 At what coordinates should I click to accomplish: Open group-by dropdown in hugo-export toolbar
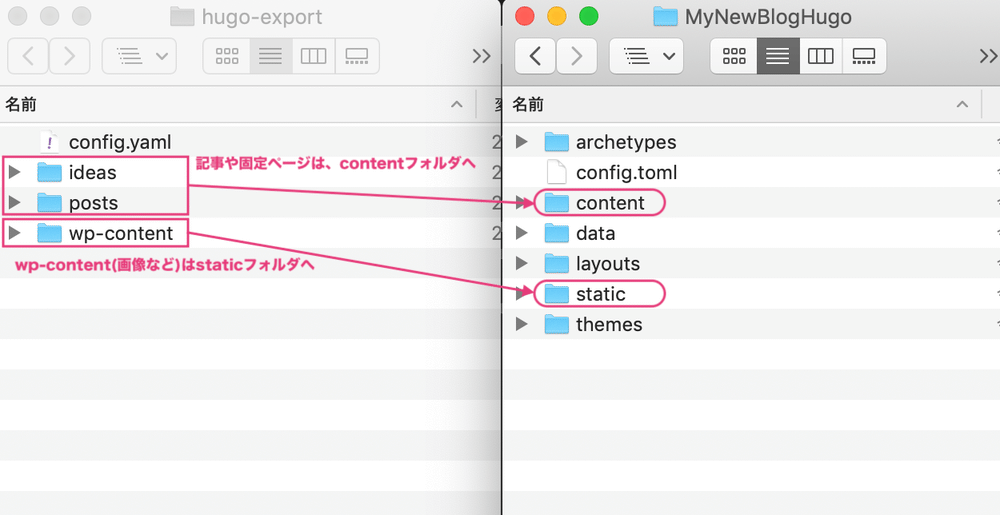[x=139, y=56]
